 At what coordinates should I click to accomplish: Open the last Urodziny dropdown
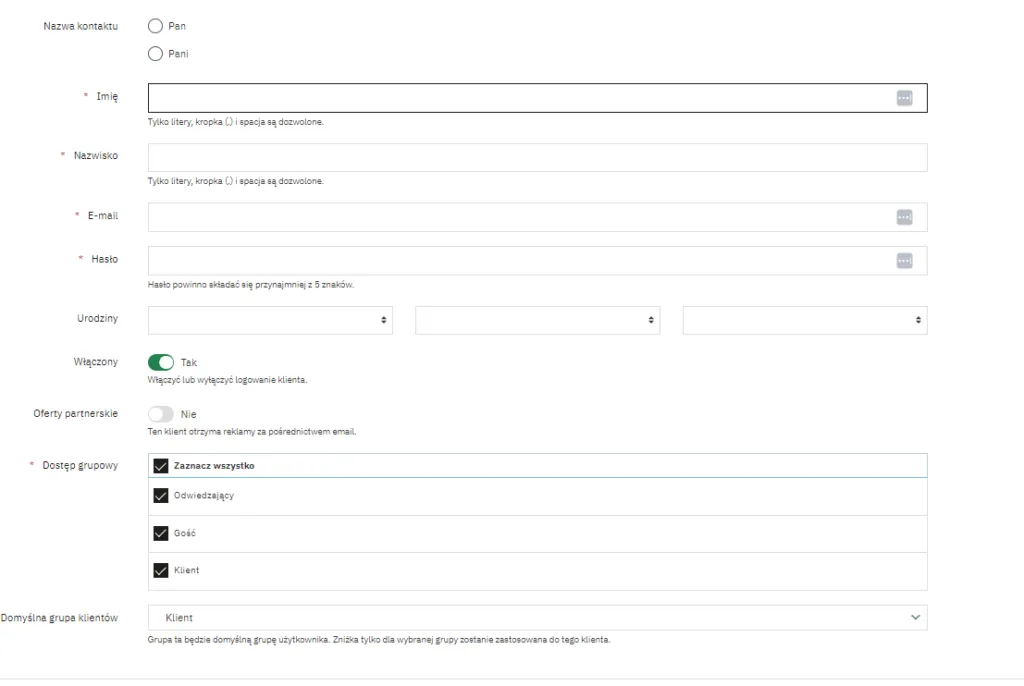(804, 320)
